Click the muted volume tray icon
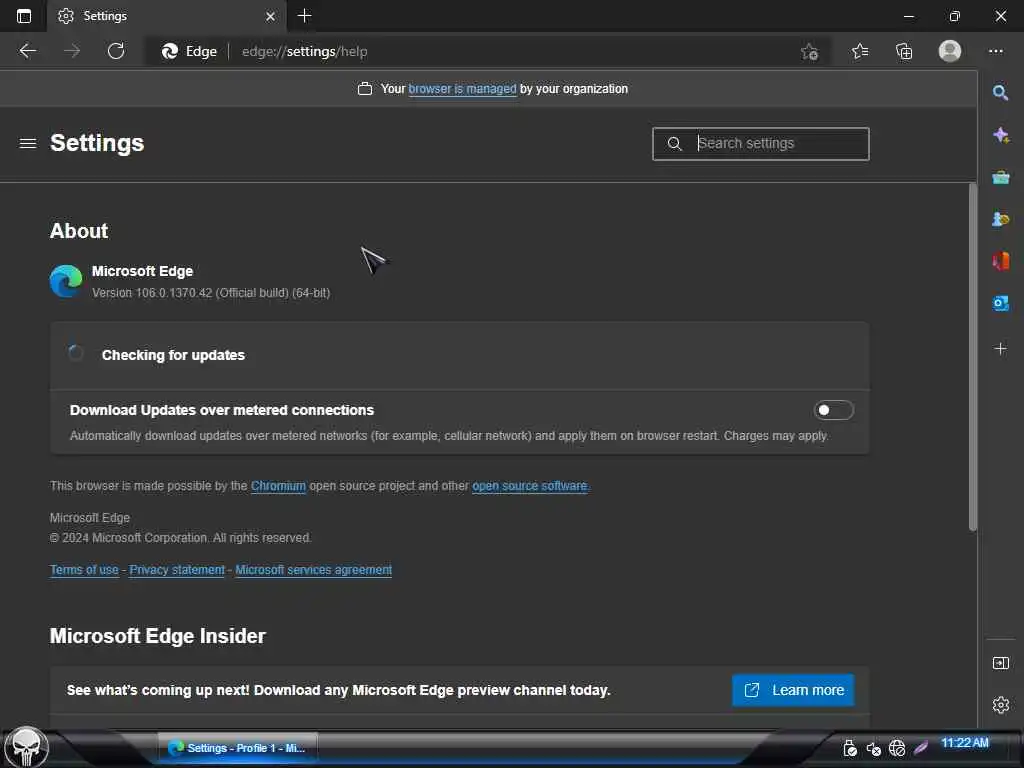This screenshot has height=768, width=1024. pyautogui.click(x=873, y=748)
